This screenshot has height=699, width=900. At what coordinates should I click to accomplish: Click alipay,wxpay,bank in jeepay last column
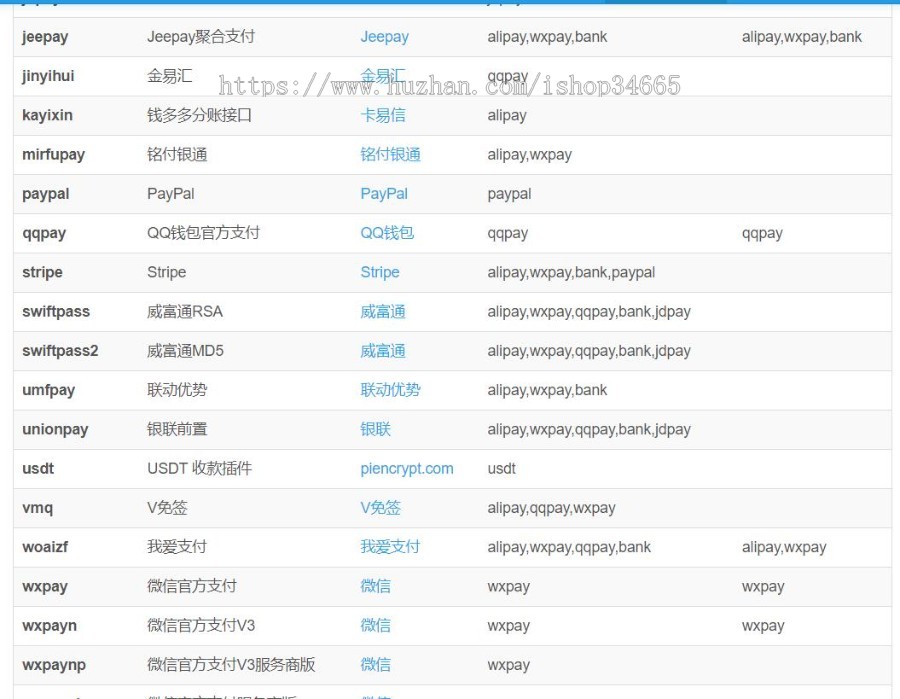801,37
